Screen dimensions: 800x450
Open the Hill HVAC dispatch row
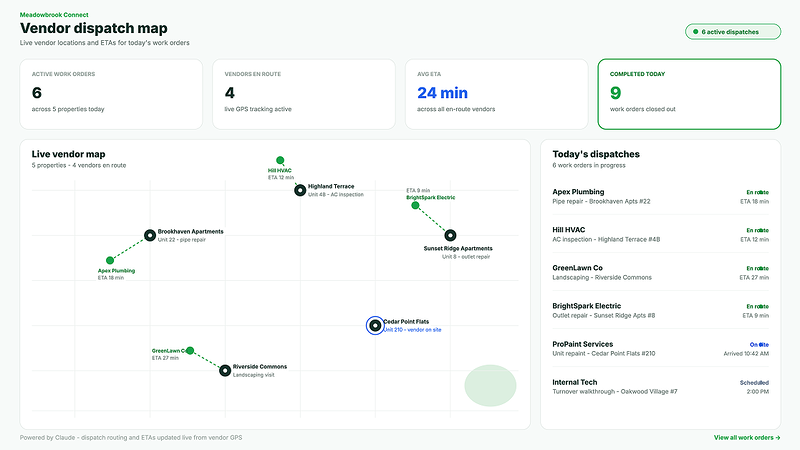pos(660,234)
